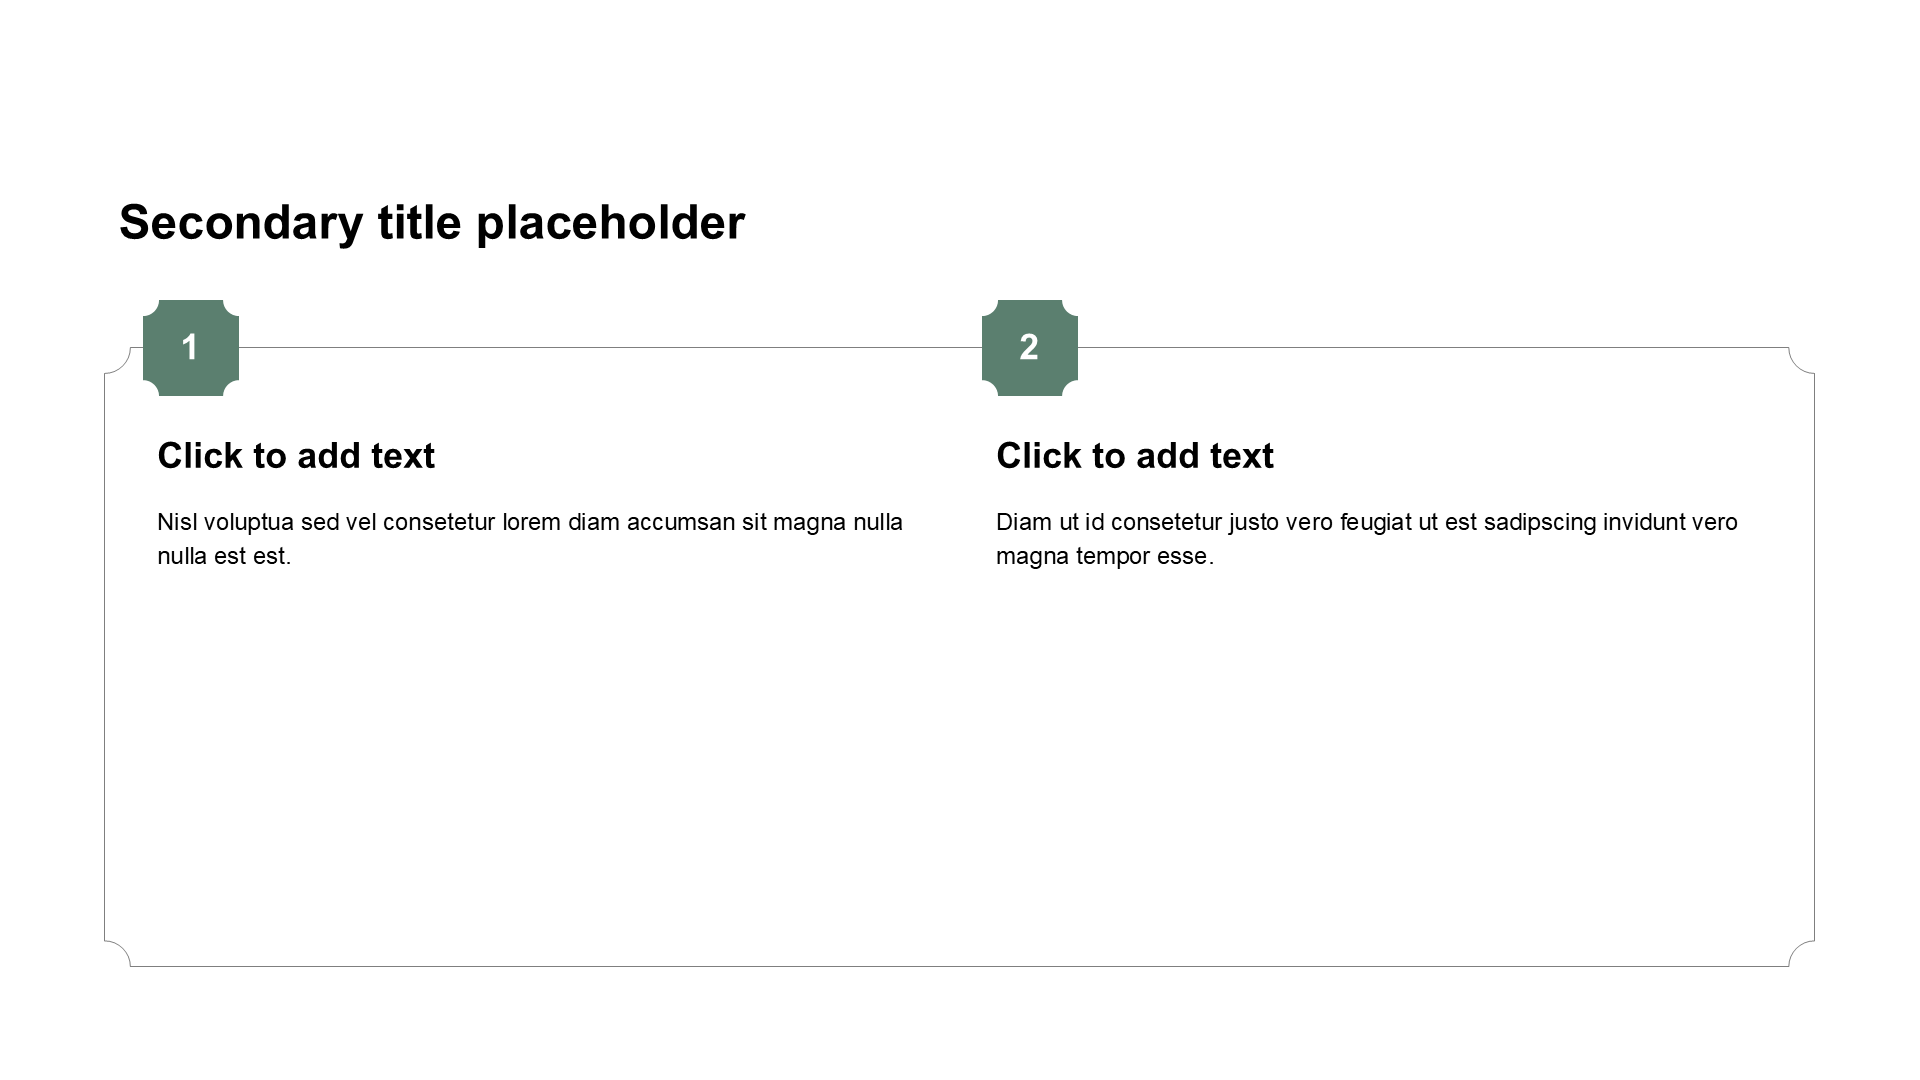Click the green badge numbered 2

pyautogui.click(x=1030, y=348)
